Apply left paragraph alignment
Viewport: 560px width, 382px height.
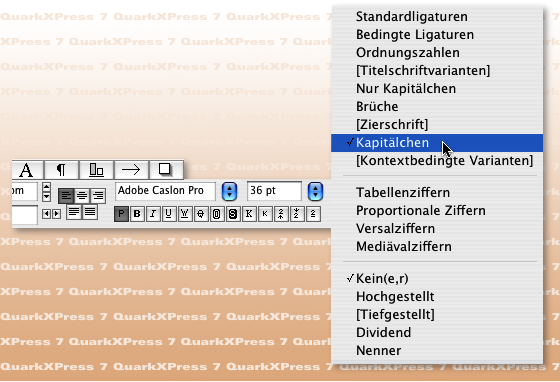point(66,196)
